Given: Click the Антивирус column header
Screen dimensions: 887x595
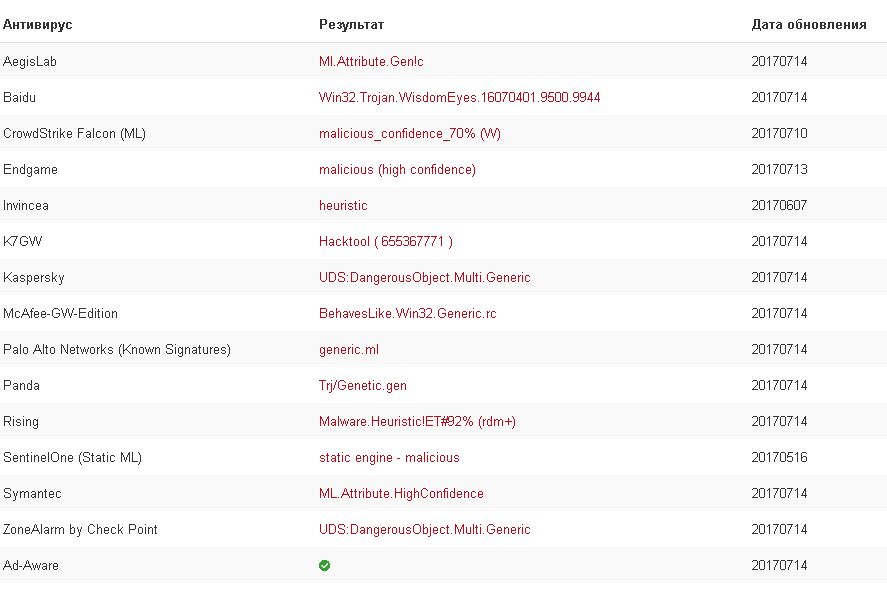Looking at the screenshot, I should tap(38, 24).
